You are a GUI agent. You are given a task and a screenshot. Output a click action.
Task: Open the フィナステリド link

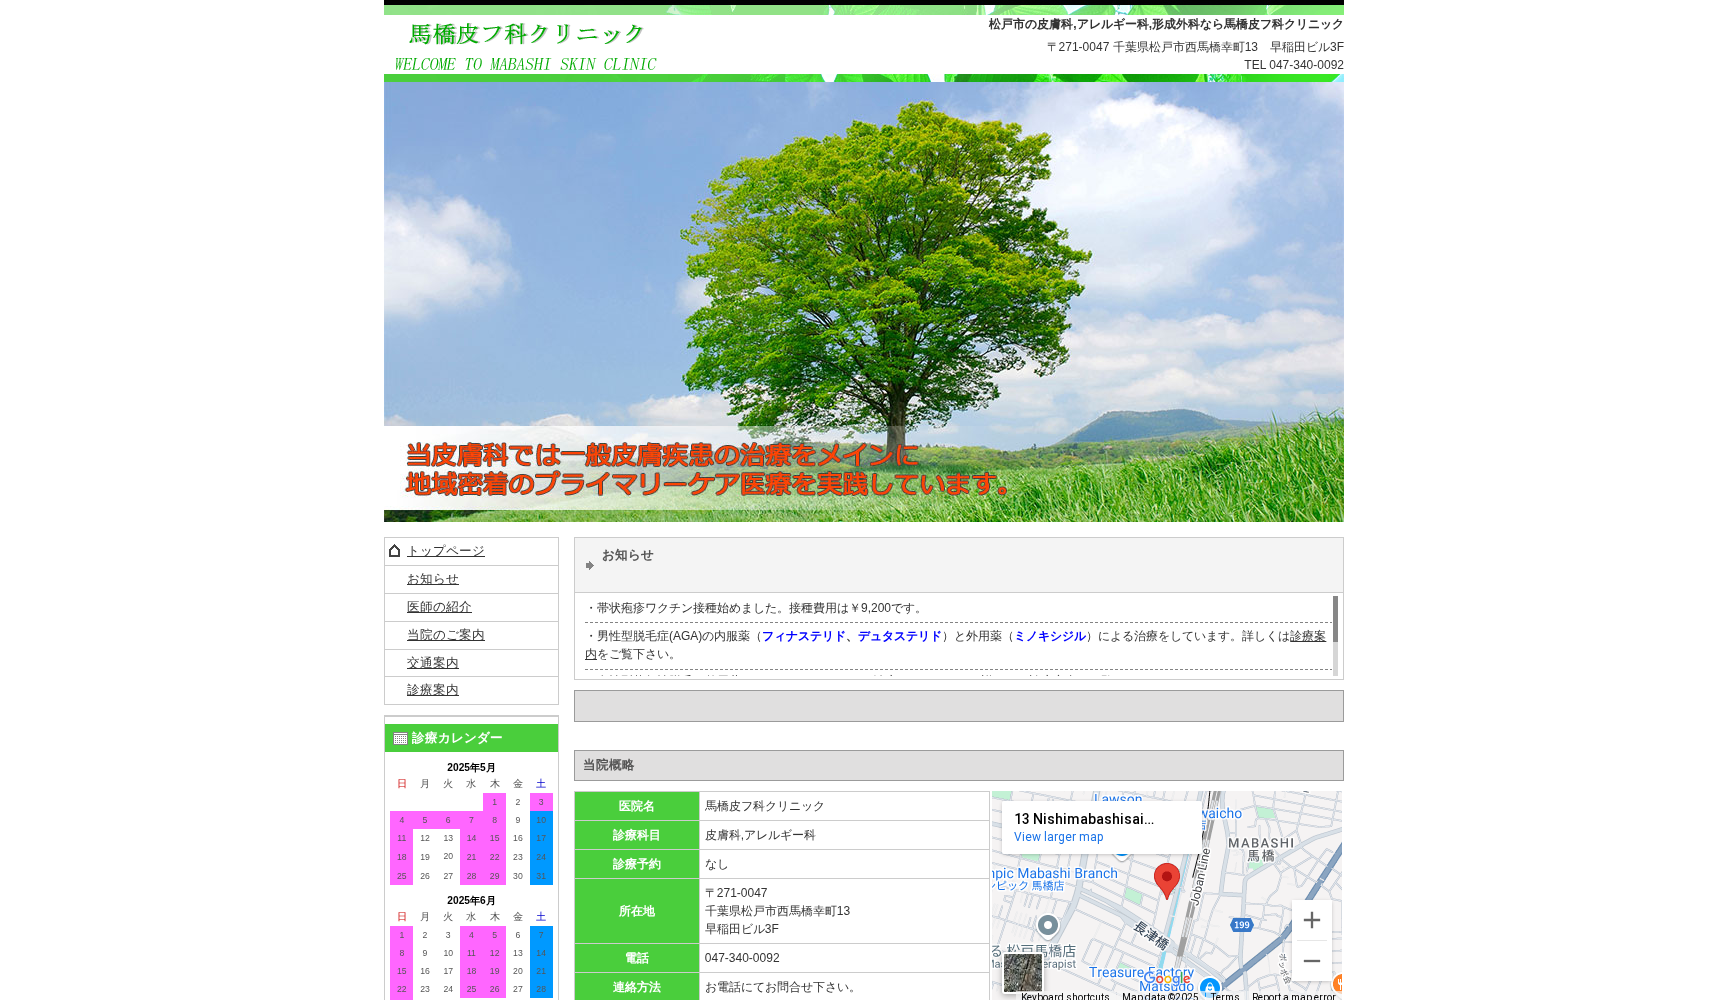pyautogui.click(x=803, y=635)
